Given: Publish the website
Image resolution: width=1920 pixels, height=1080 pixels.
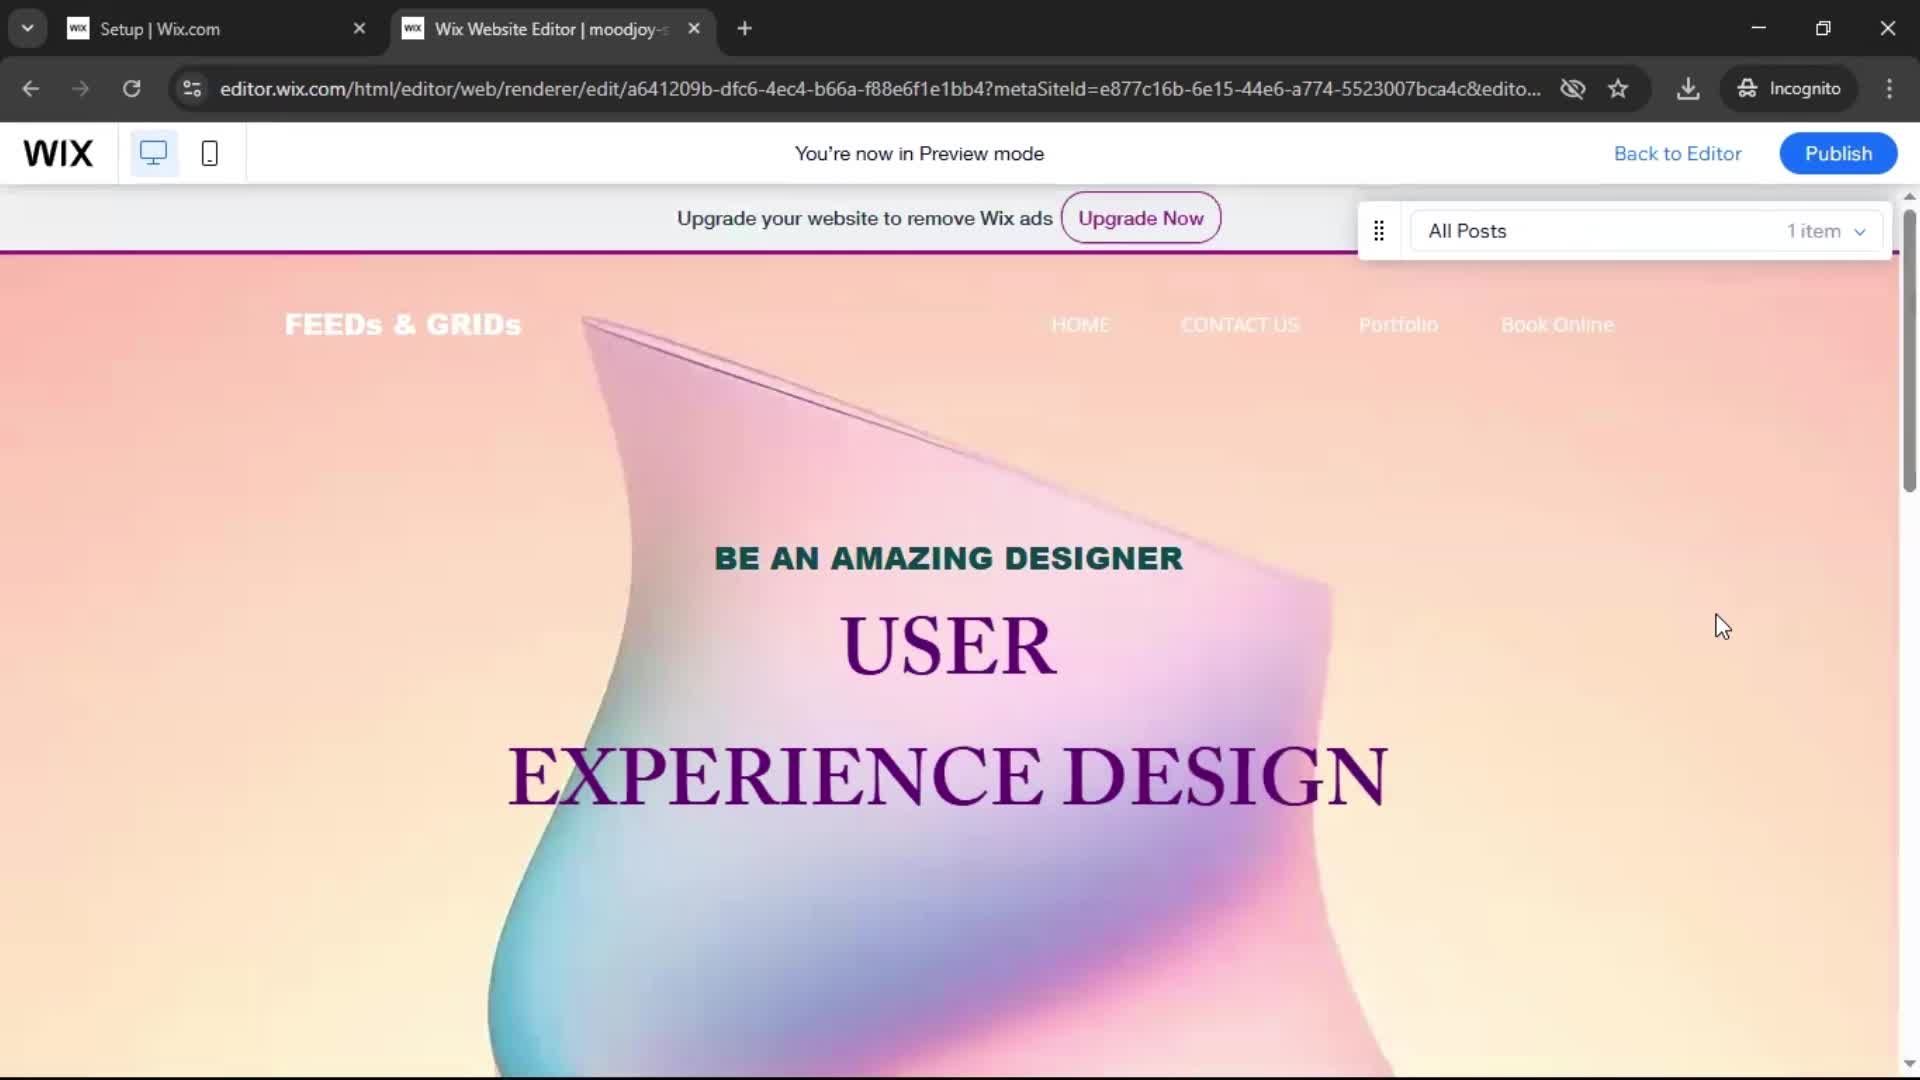Looking at the screenshot, I should (x=1838, y=153).
